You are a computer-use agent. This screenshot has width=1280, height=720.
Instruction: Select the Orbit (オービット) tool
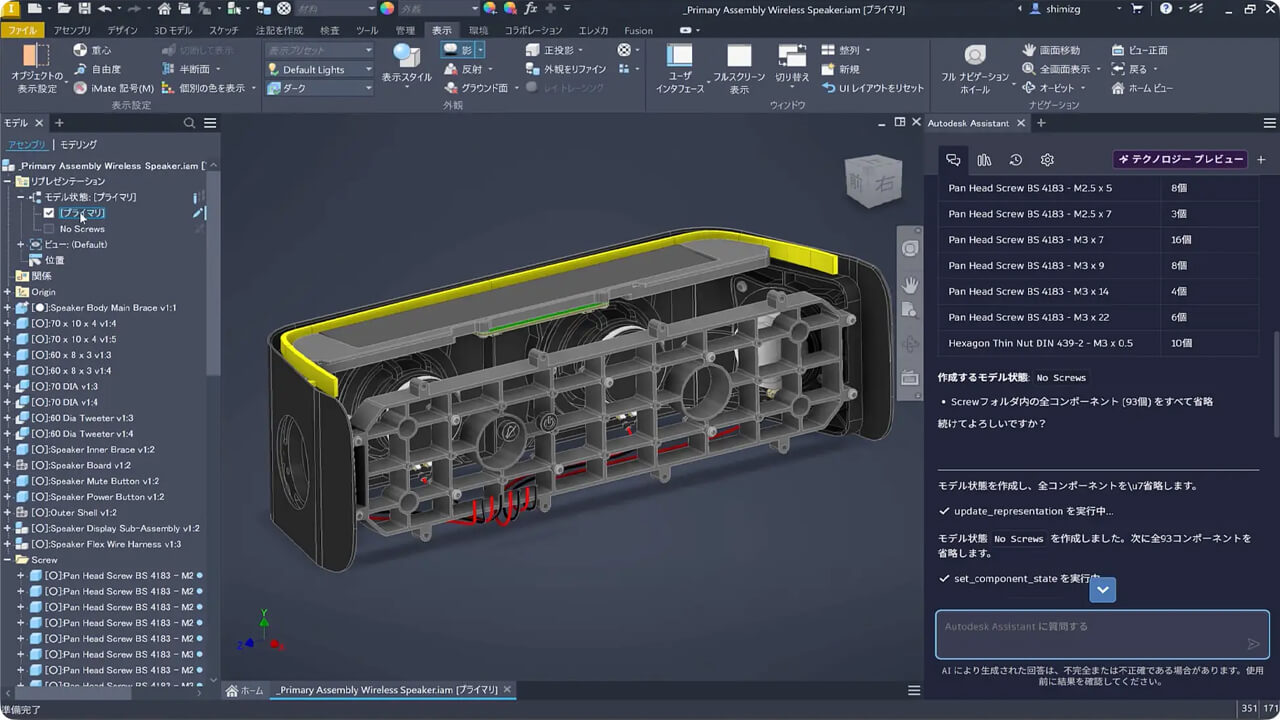1050,88
